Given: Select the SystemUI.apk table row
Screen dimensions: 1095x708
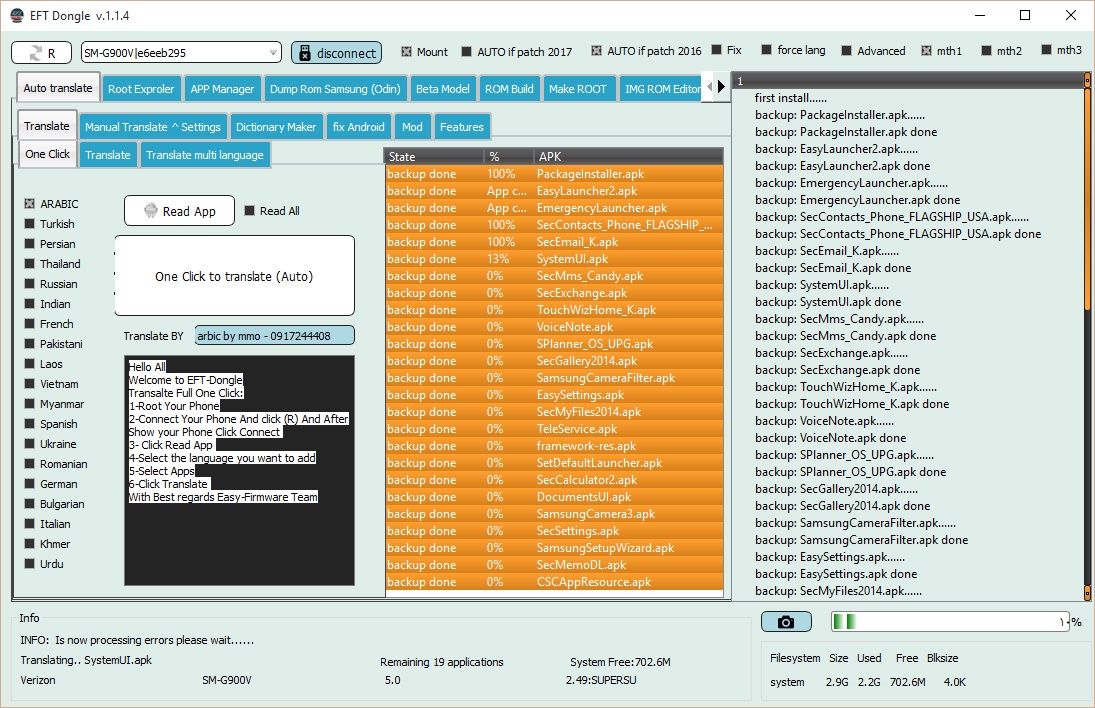Looking at the screenshot, I should click(x=554, y=259).
